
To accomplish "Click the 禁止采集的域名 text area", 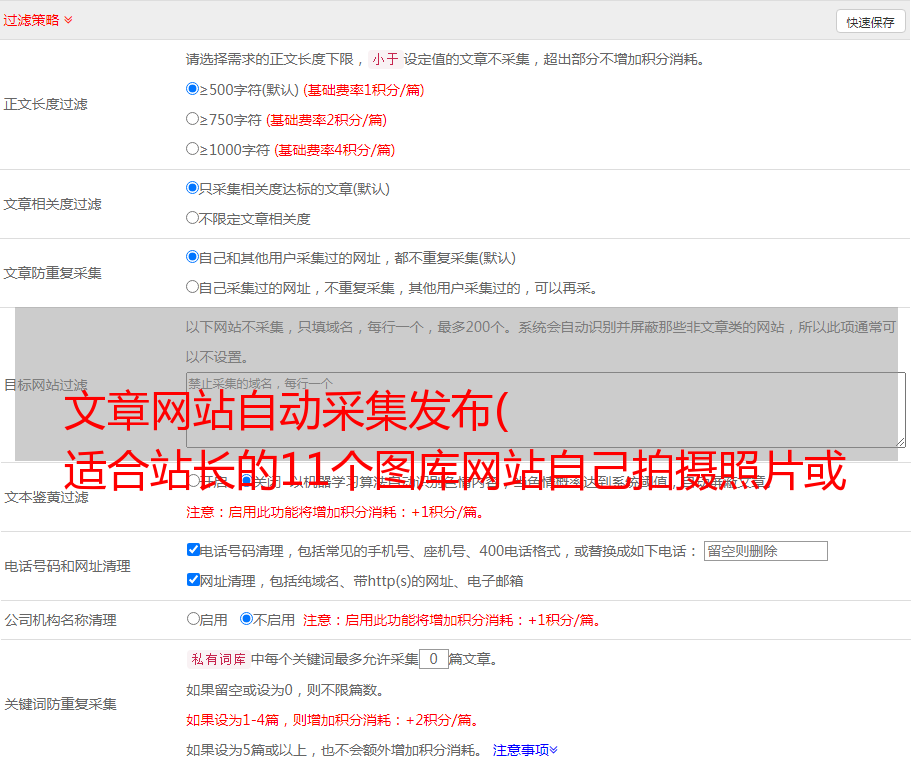I will 545,409.
